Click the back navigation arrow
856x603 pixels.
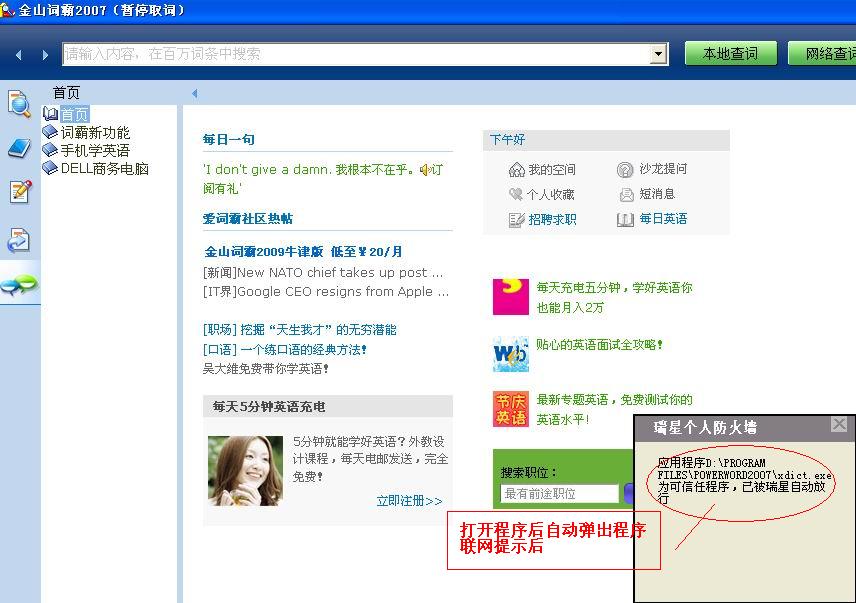point(19,55)
